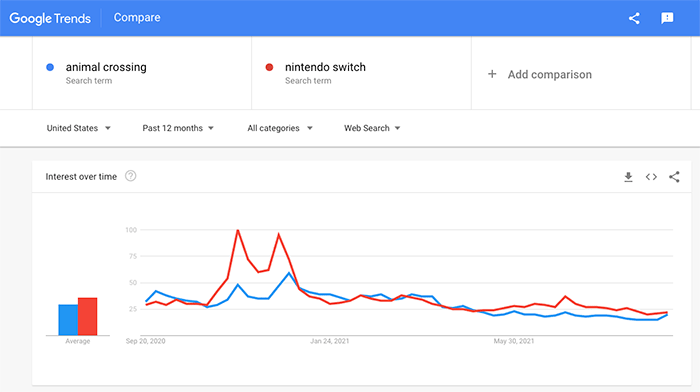Click the red nintendo switch color dot
The image size is (700, 392).
[269, 67]
